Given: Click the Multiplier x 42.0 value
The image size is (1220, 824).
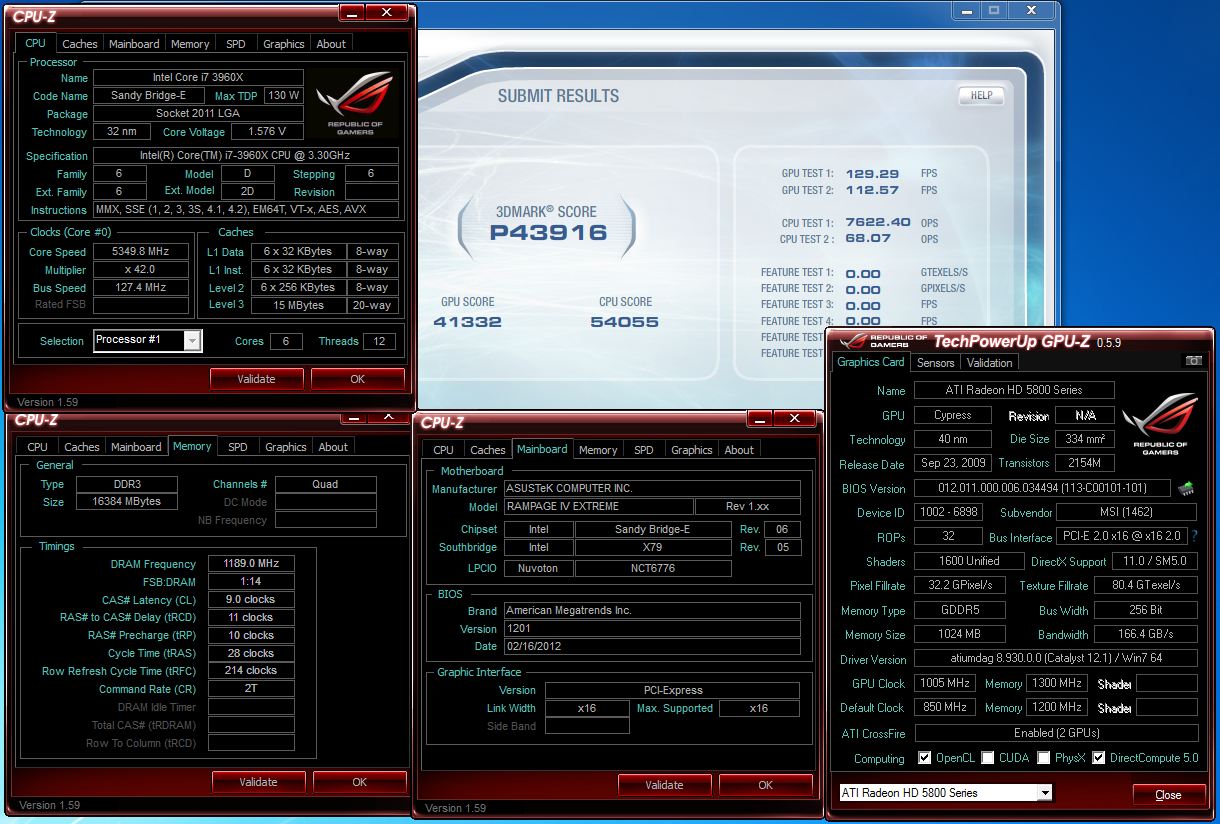Looking at the screenshot, I should 140,270.
